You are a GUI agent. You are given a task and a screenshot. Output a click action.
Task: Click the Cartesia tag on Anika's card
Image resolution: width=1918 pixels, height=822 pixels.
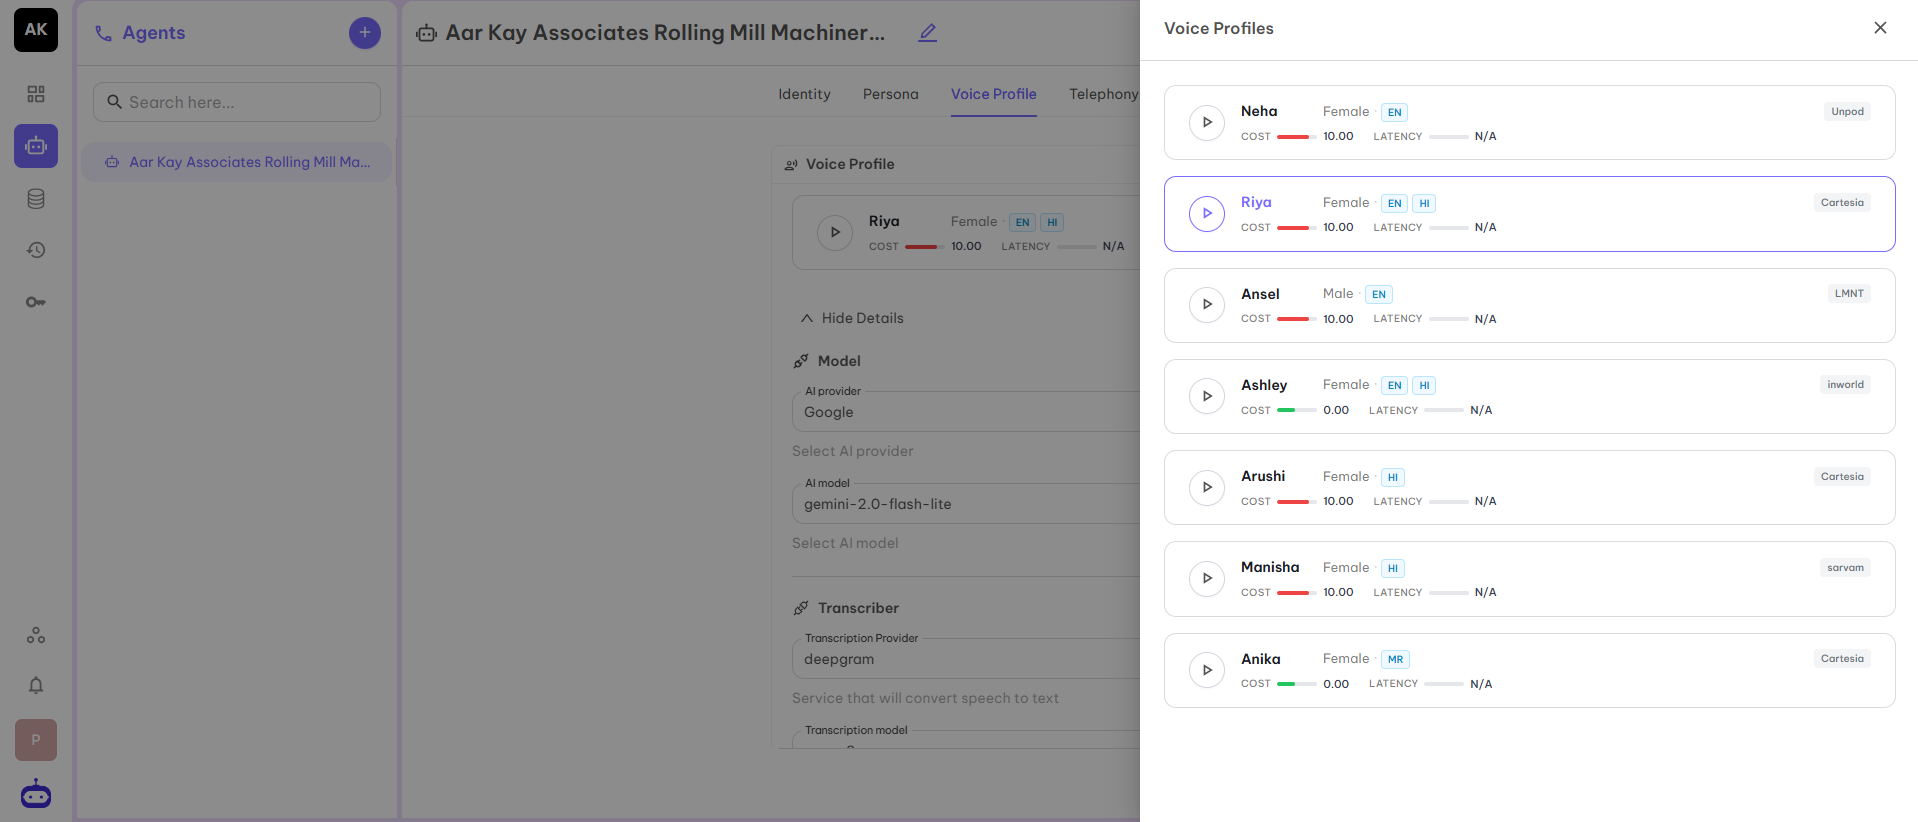pos(1842,658)
